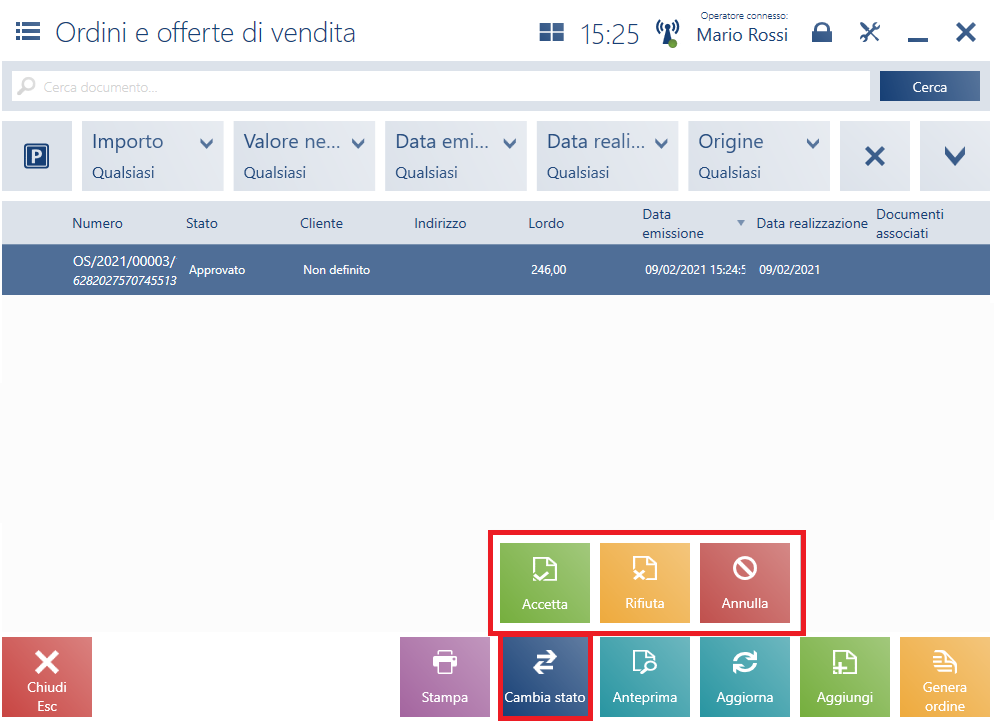Open the Data realizzazione filter dropdown
The height and width of the screenshot is (724, 998).
pos(607,156)
